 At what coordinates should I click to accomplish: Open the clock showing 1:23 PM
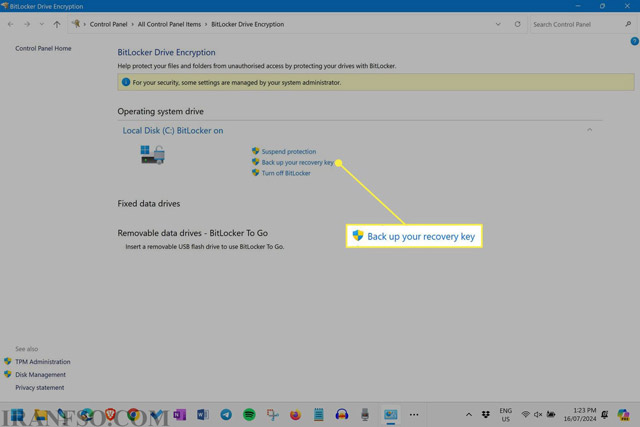(x=580, y=414)
